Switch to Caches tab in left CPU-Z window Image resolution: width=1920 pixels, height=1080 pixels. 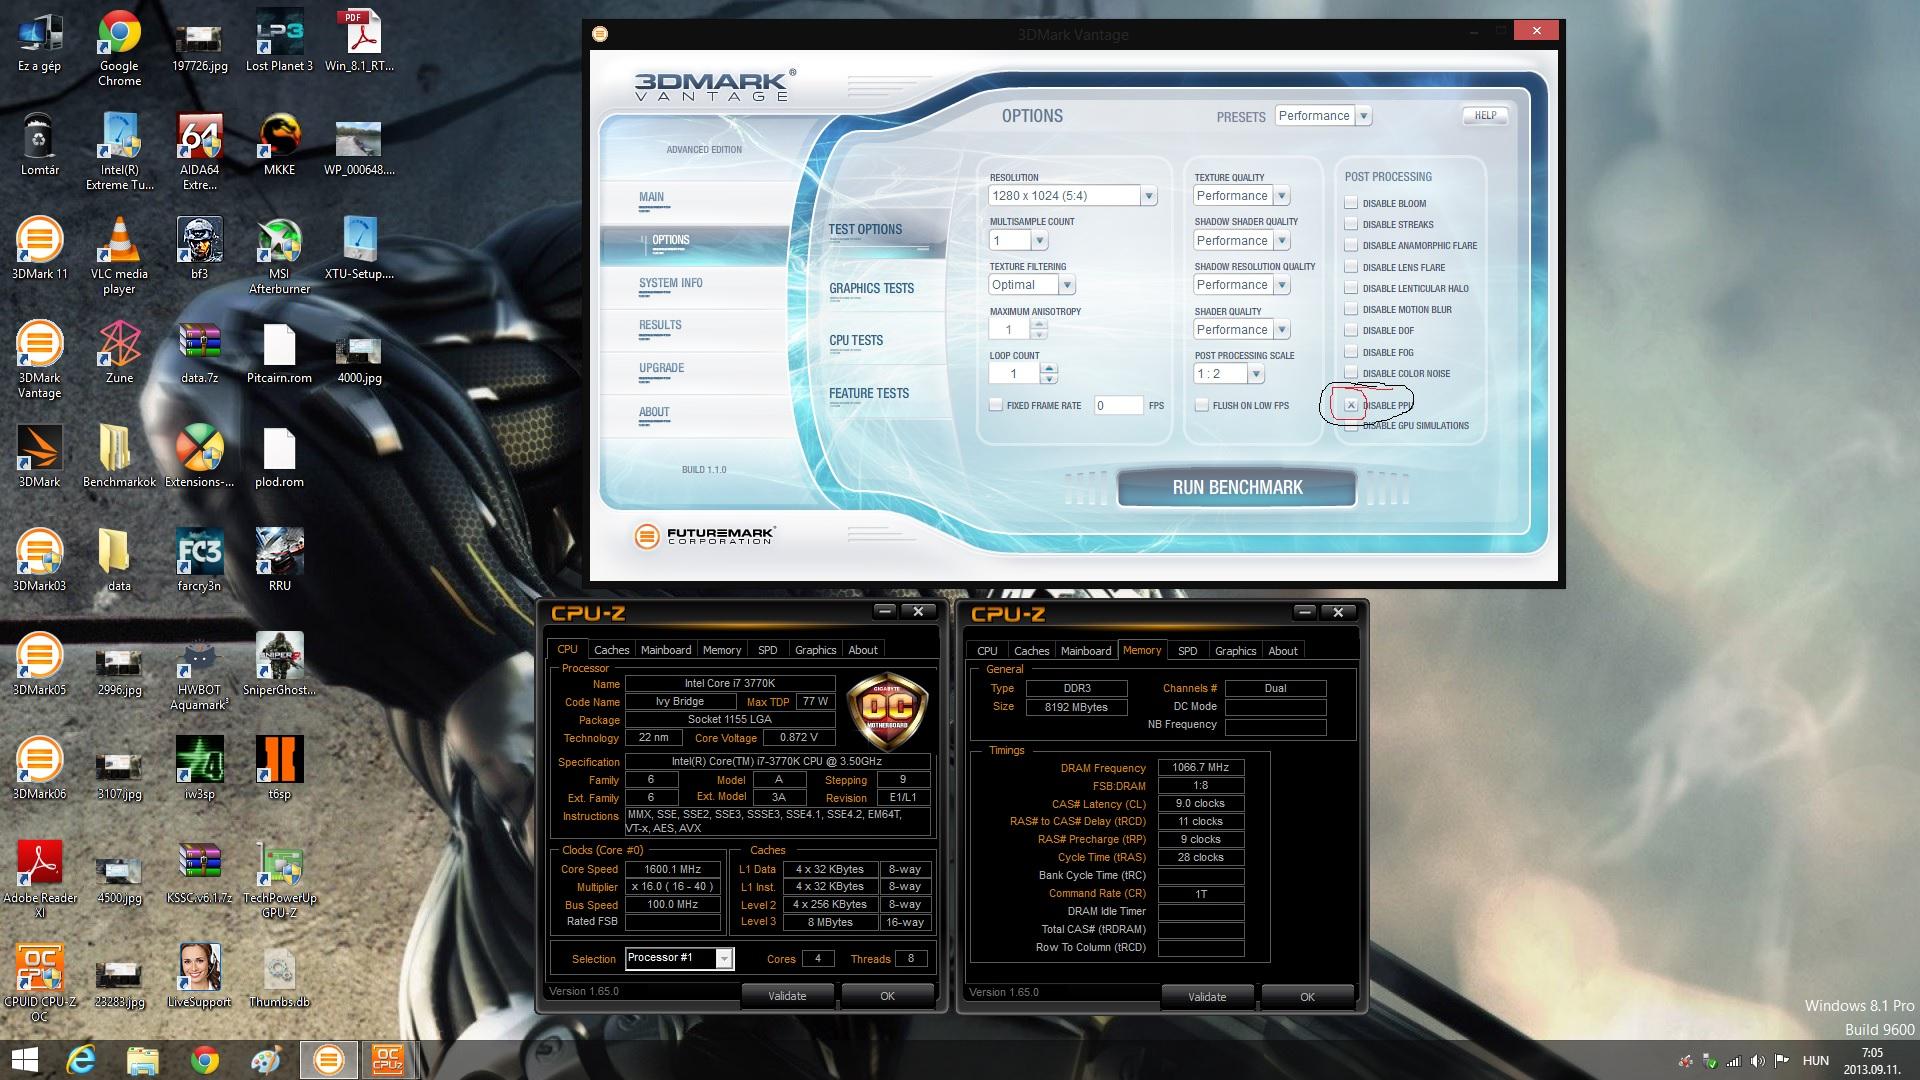[611, 650]
